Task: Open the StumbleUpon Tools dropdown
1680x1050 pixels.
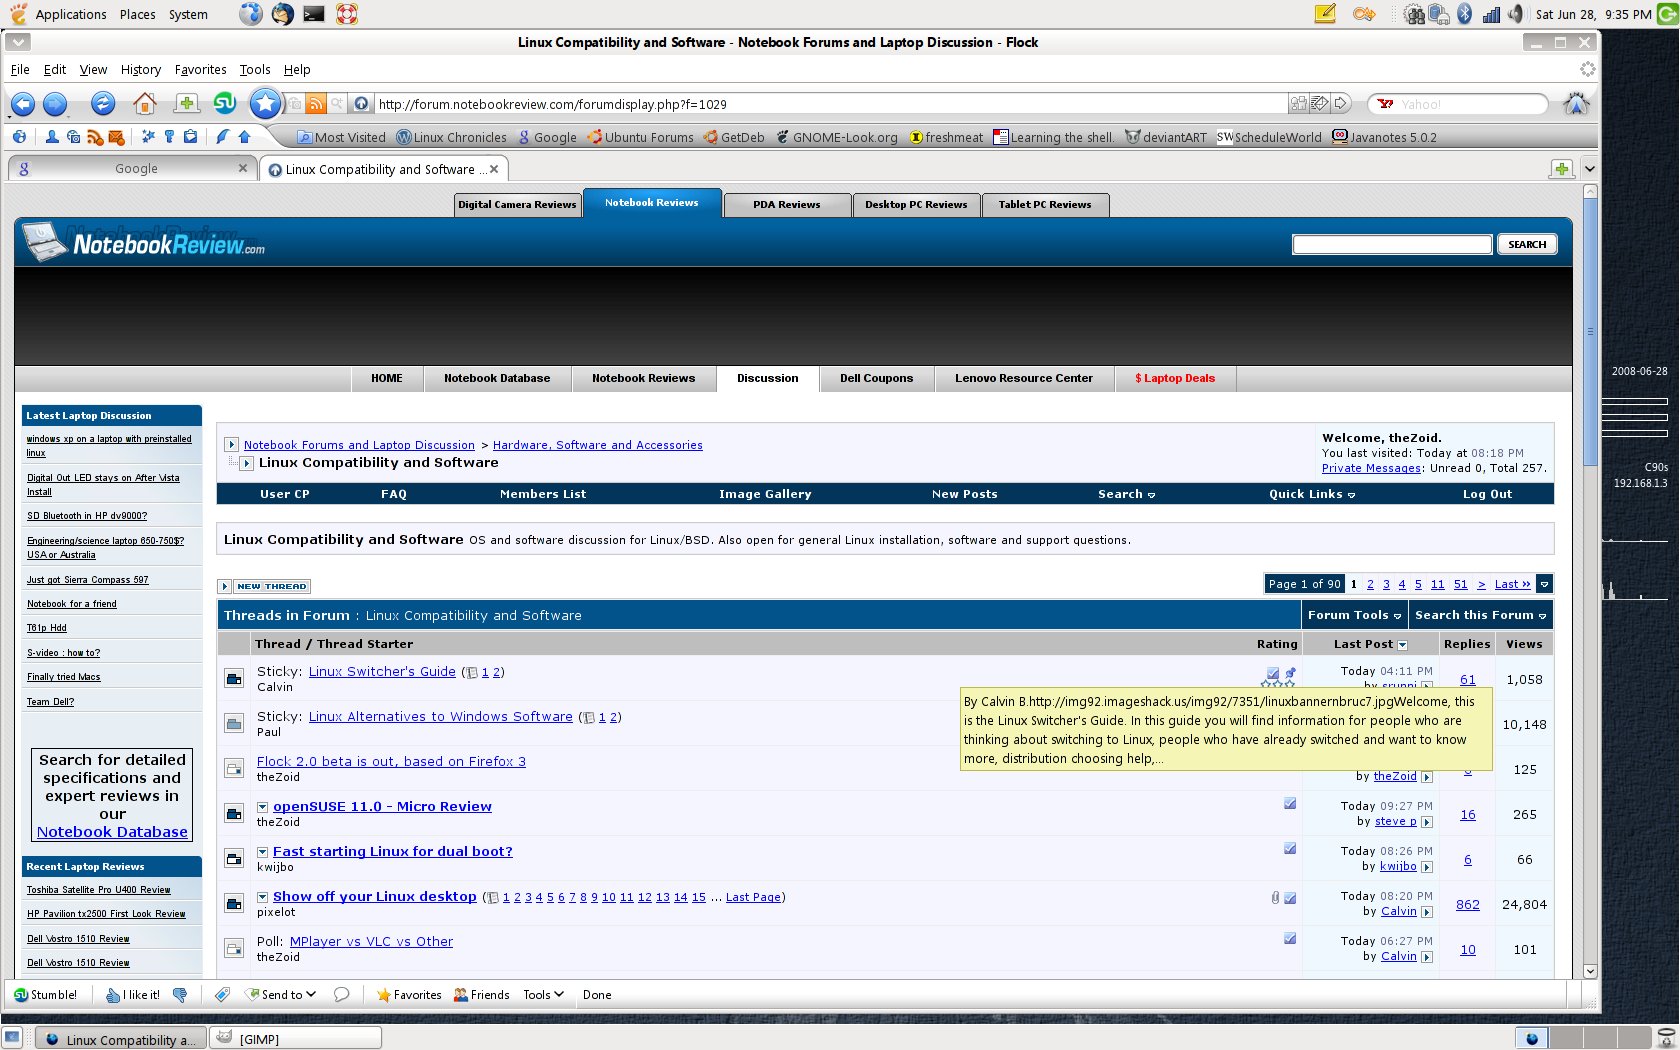Action: click(x=543, y=995)
